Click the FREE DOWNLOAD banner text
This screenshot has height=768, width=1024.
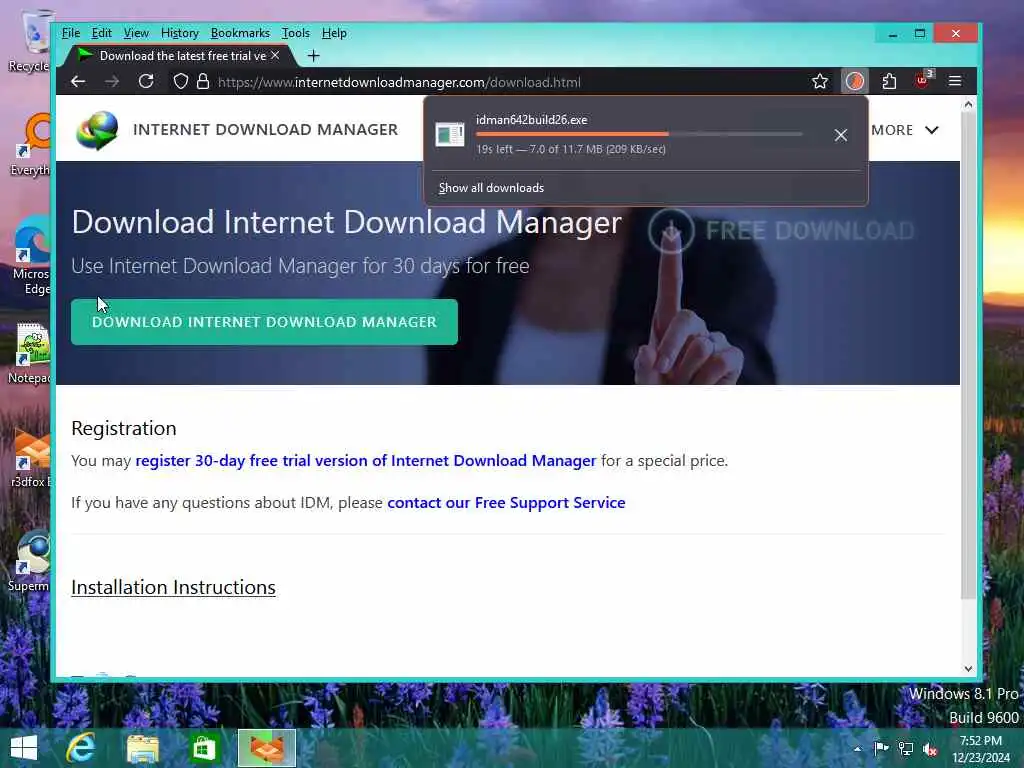[808, 231]
